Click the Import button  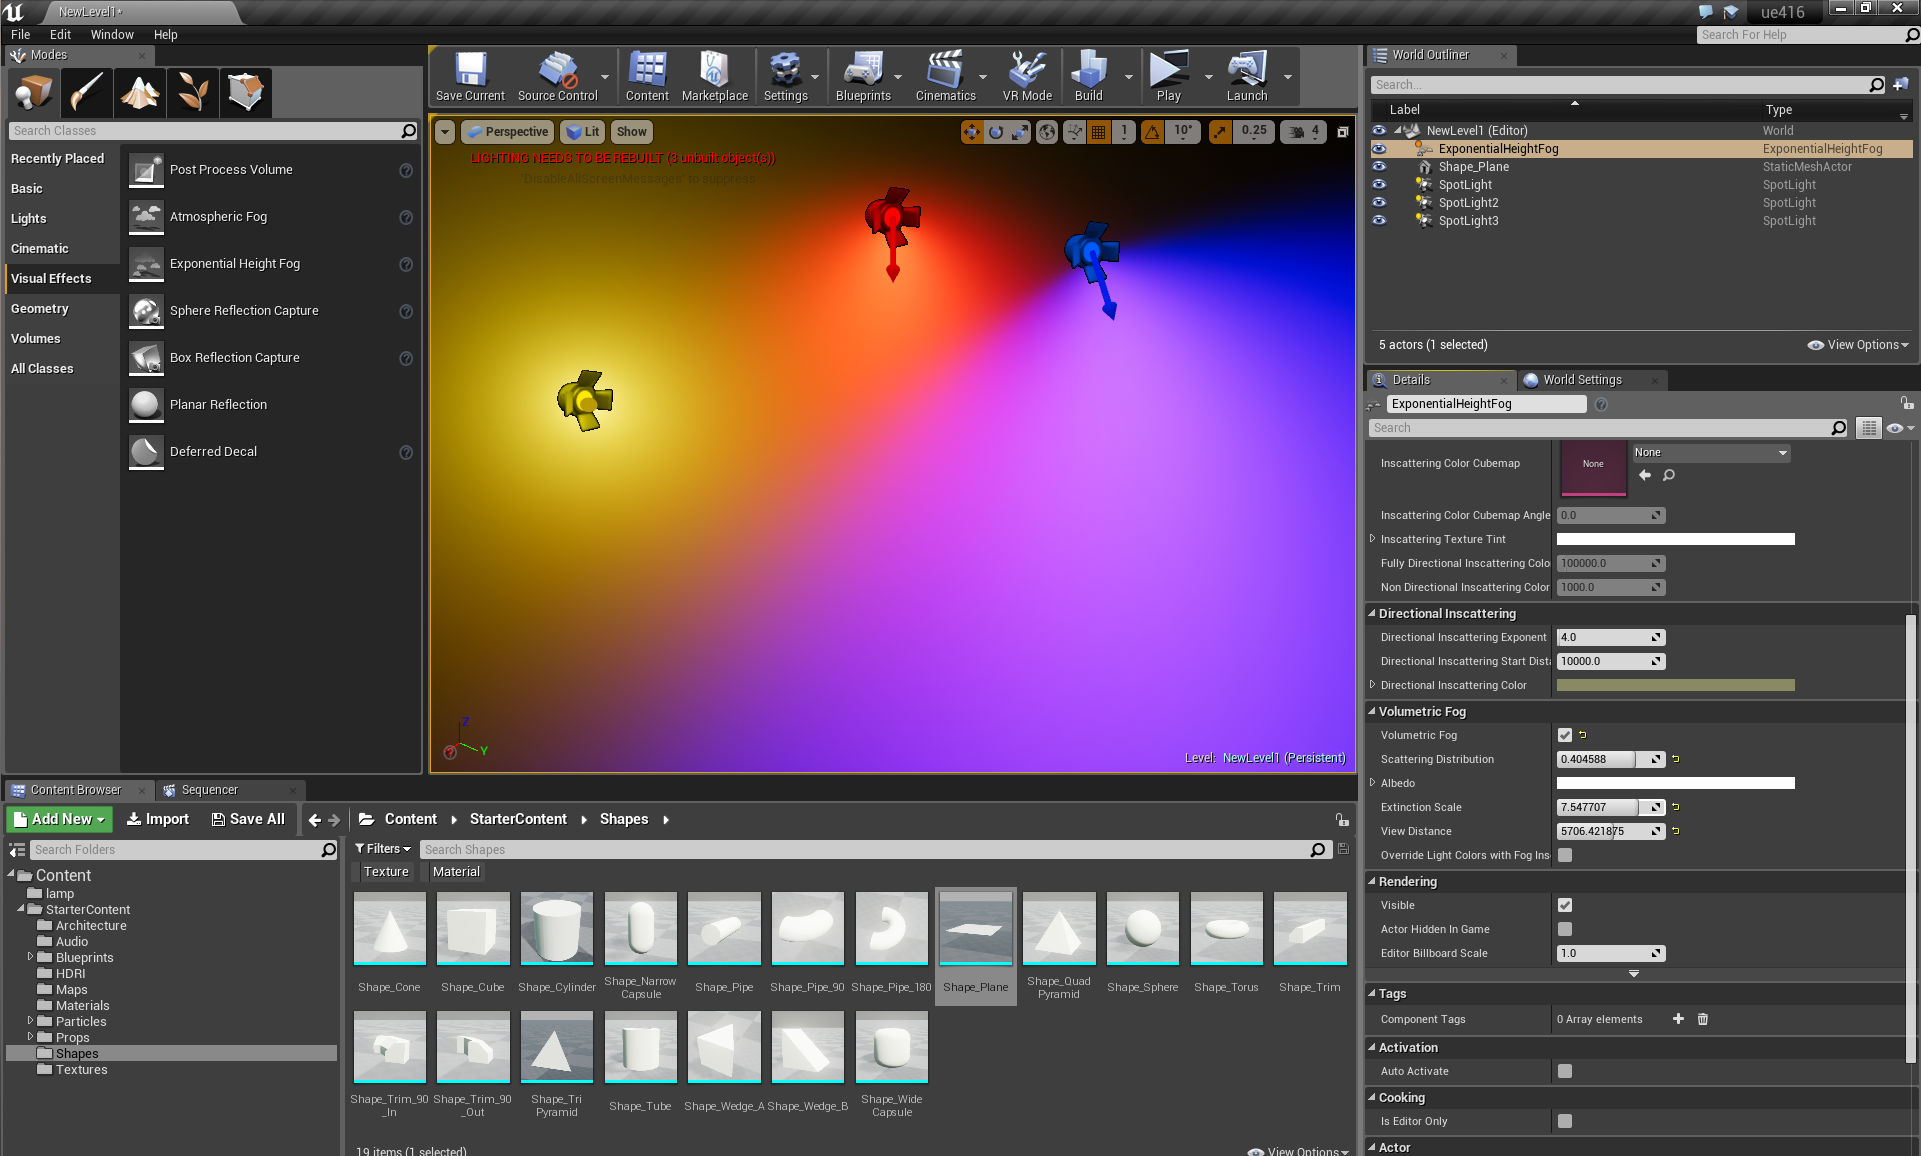pos(158,819)
